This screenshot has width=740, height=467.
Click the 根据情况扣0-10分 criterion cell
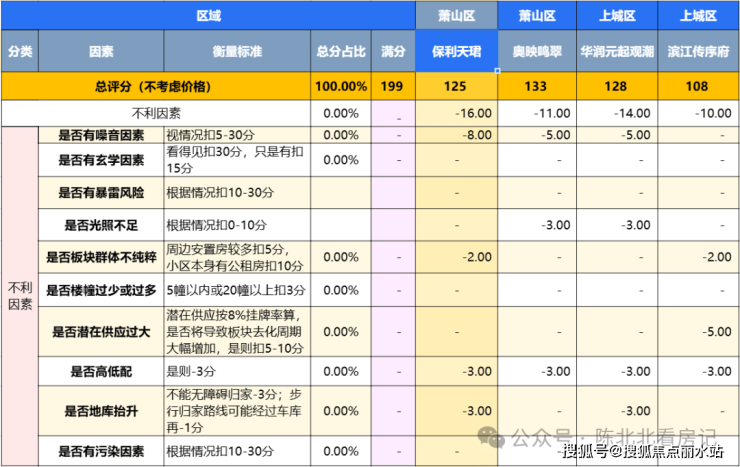pos(237,225)
